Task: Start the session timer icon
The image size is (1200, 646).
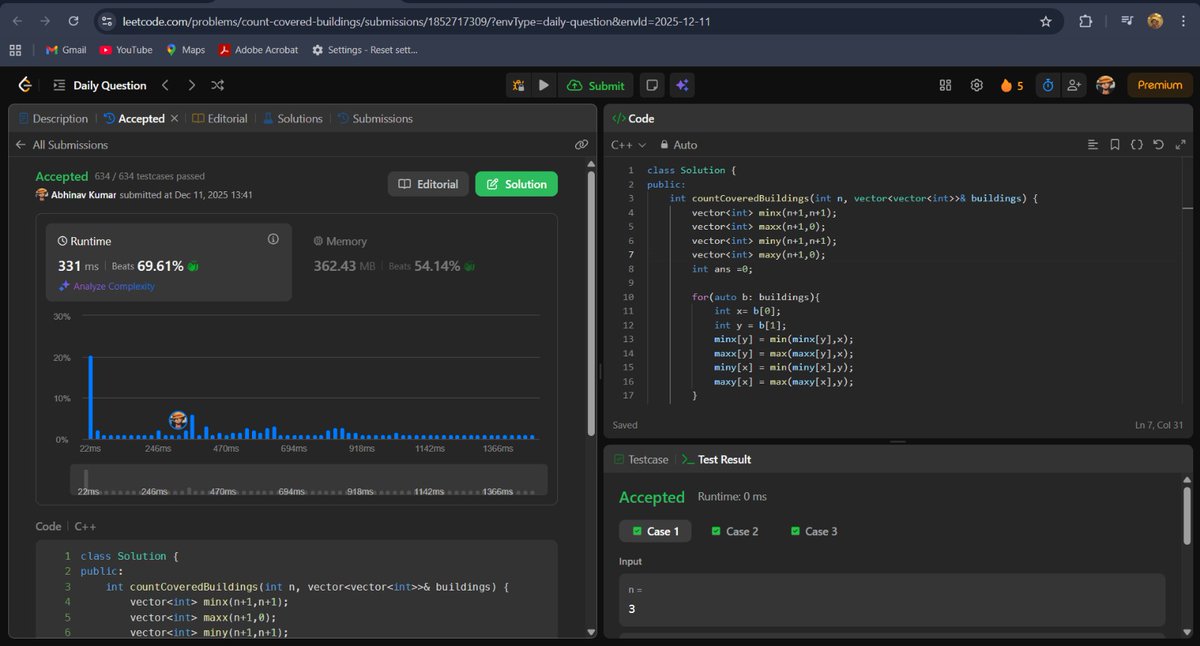Action: click(1047, 86)
